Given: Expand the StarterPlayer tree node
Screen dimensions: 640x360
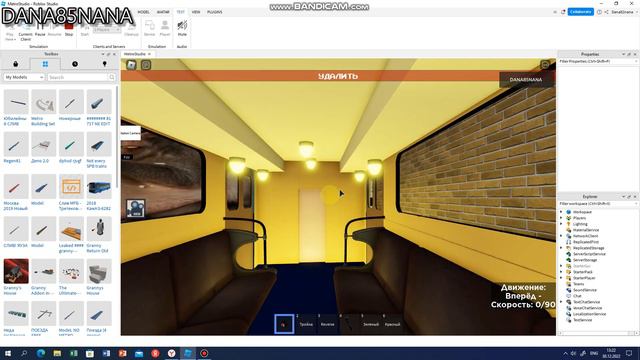Looking at the screenshot, I should [x=561, y=278].
